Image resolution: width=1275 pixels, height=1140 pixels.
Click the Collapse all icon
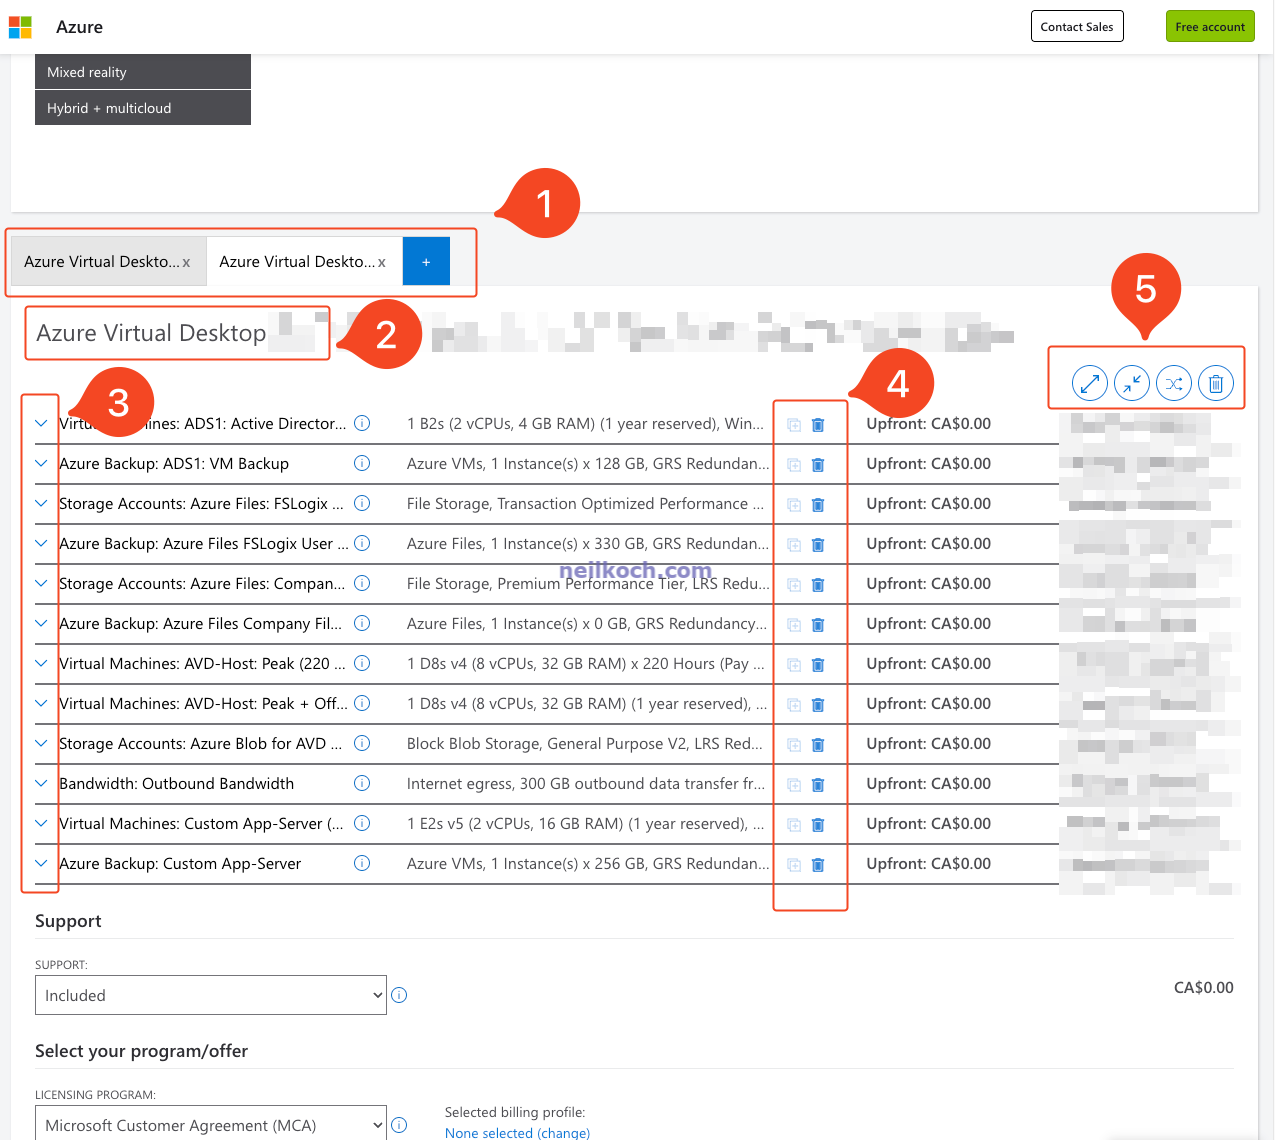pos(1132,383)
